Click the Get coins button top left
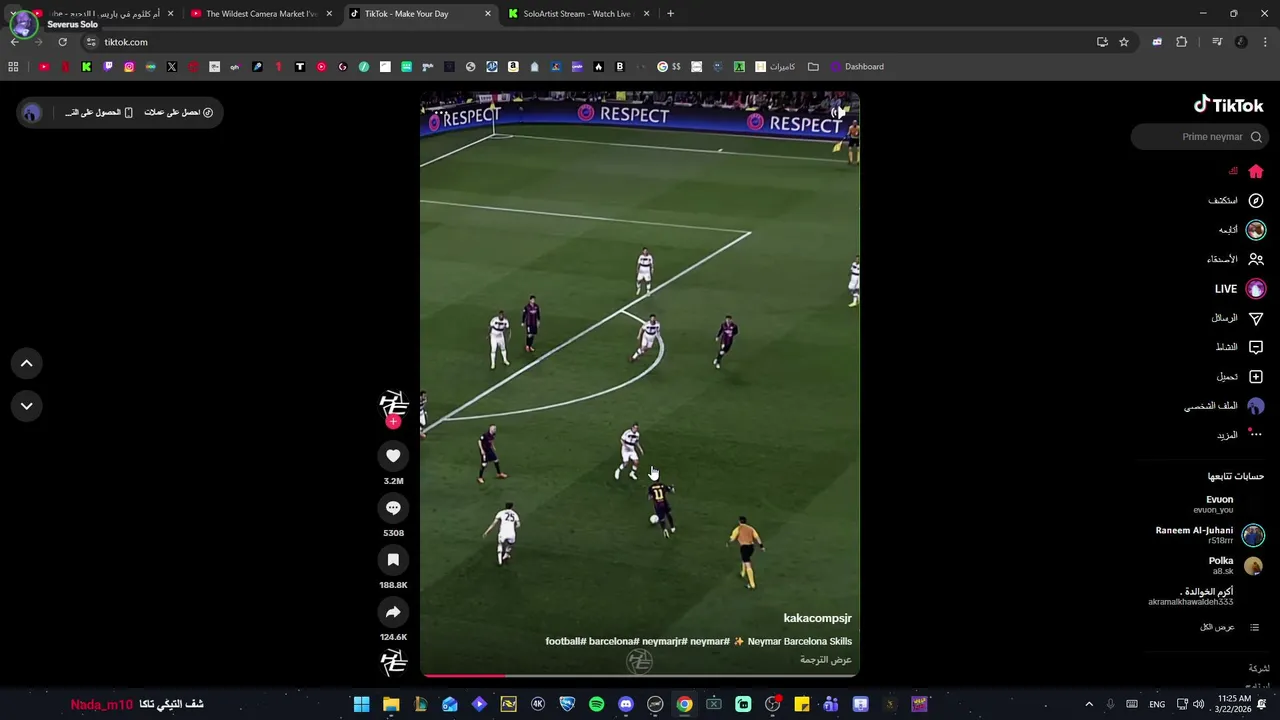 [x=178, y=112]
